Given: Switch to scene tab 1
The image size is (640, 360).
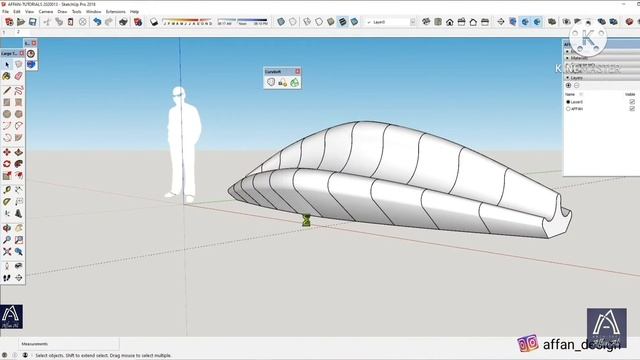Looking at the screenshot, I should [4, 32].
